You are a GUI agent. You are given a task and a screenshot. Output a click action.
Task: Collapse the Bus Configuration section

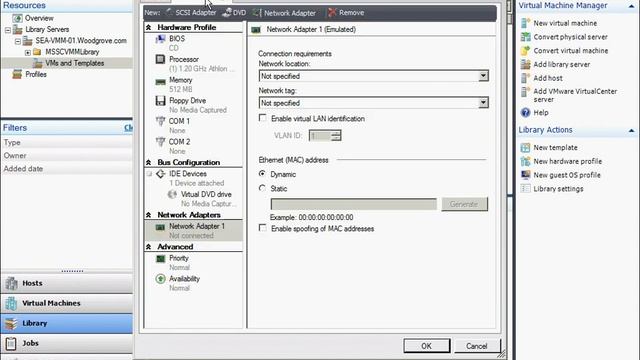[x=149, y=162]
